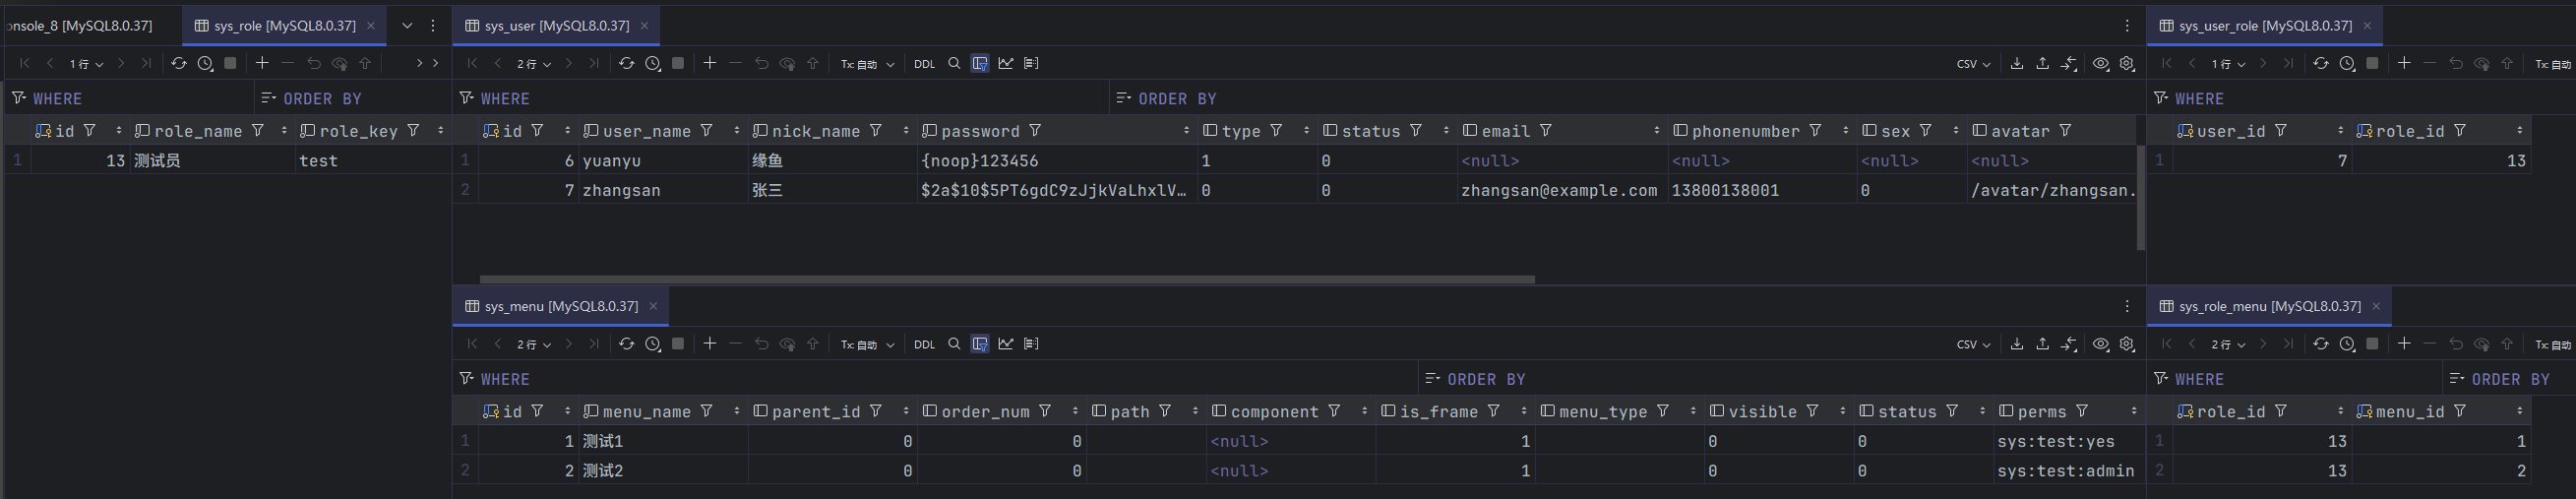The image size is (2576, 499).
Task: Add a new row in sys_role
Action: pyautogui.click(x=262, y=63)
